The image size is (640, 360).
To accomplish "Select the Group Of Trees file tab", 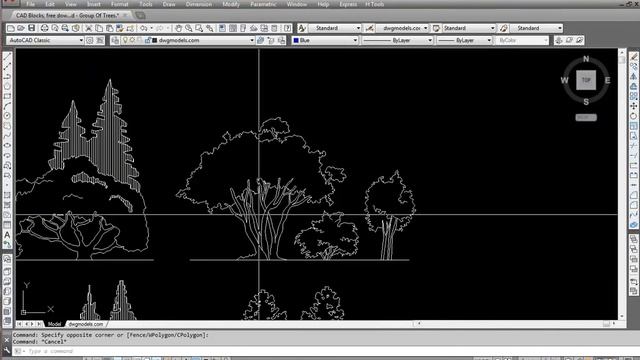I will (x=67, y=16).
